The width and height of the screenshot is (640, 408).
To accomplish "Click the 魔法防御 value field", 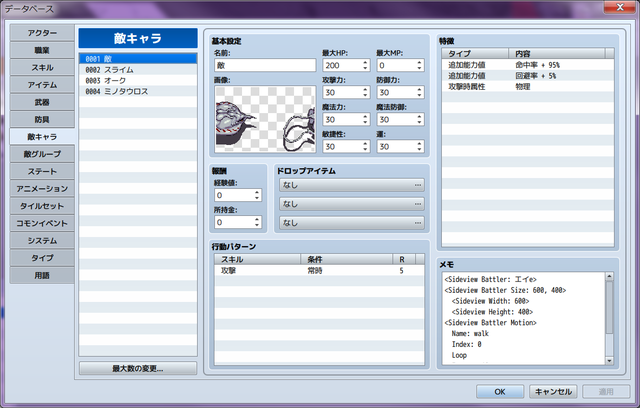I will (x=396, y=120).
